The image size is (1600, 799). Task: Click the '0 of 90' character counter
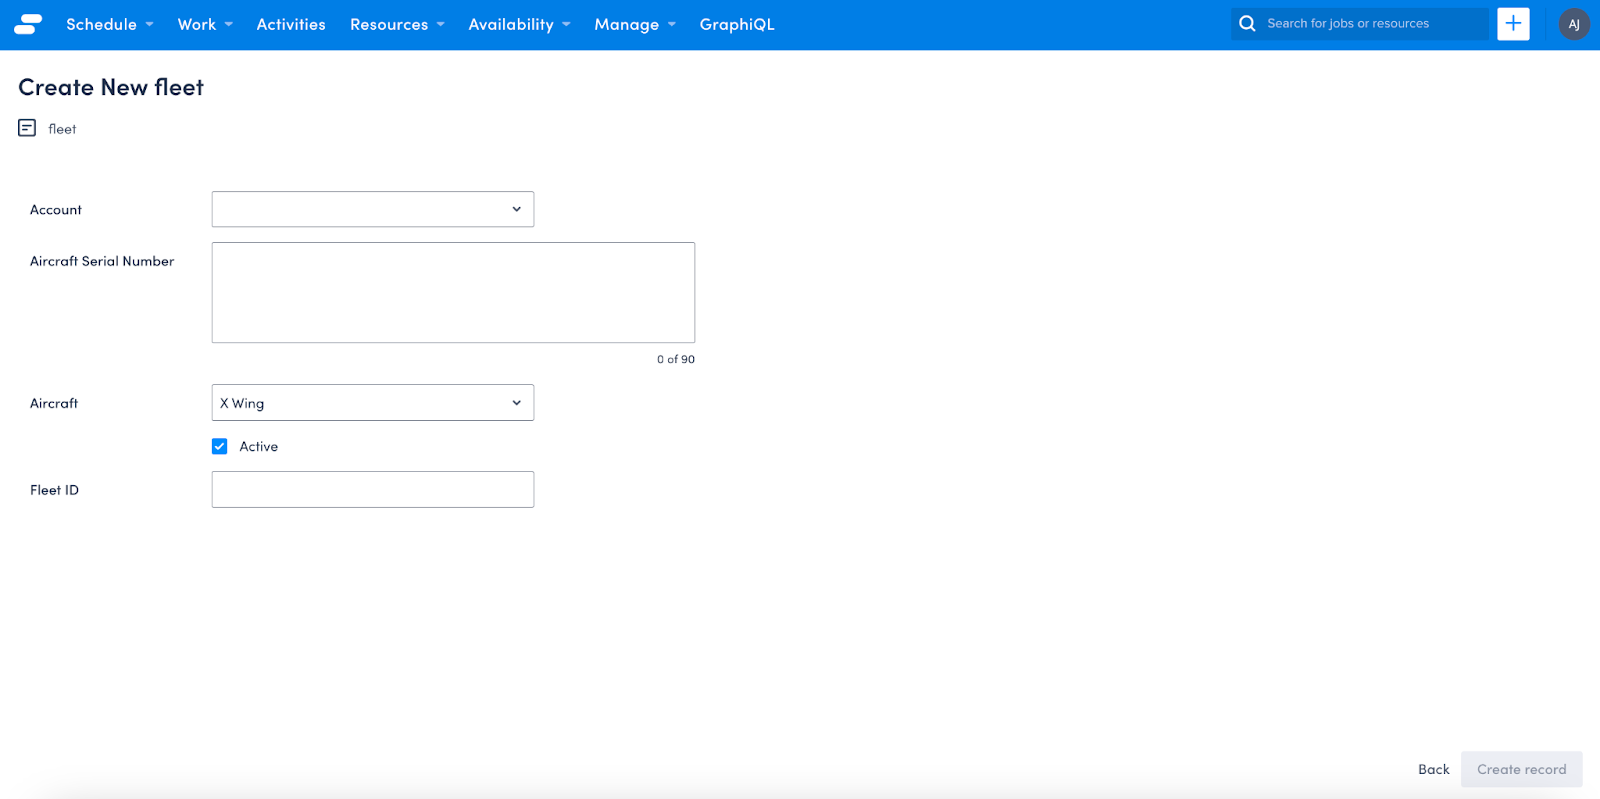coord(676,359)
